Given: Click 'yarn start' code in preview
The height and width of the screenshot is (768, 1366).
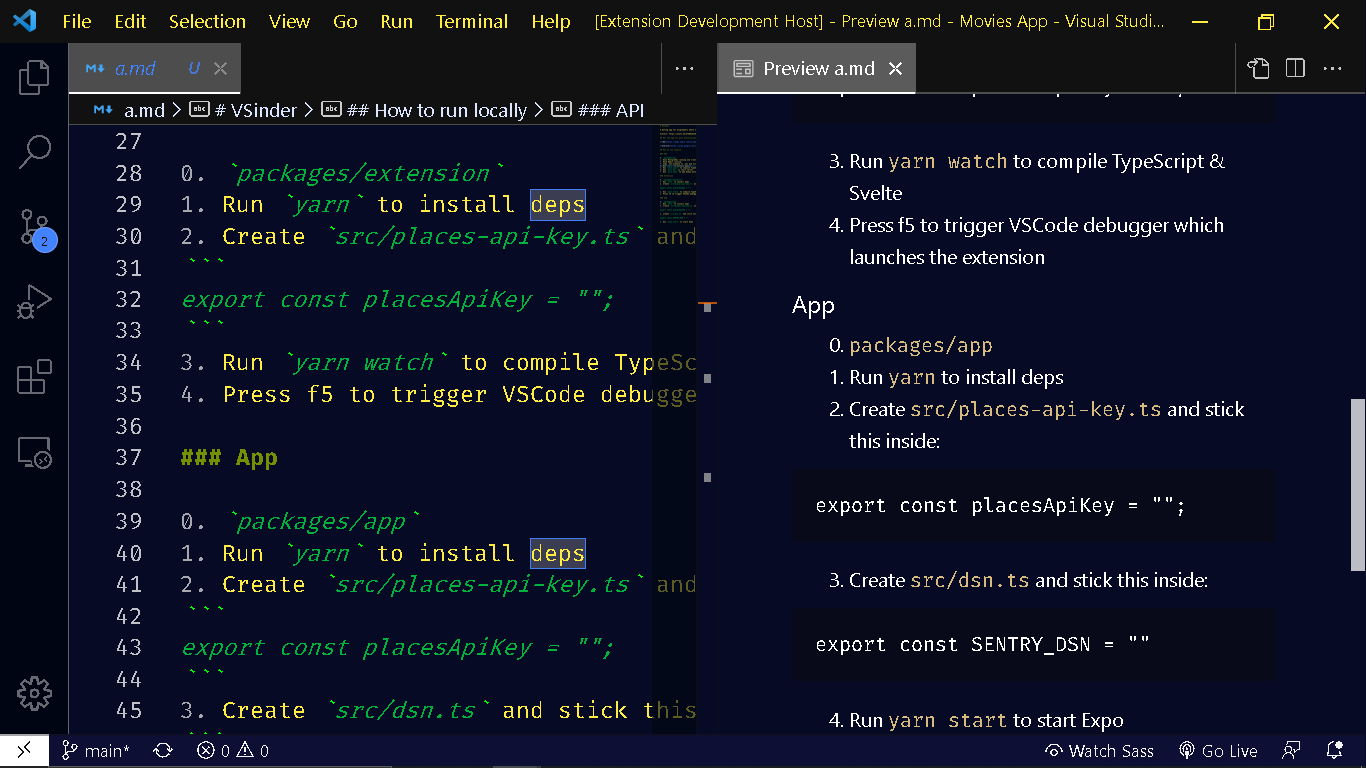Looking at the screenshot, I should coord(948,720).
